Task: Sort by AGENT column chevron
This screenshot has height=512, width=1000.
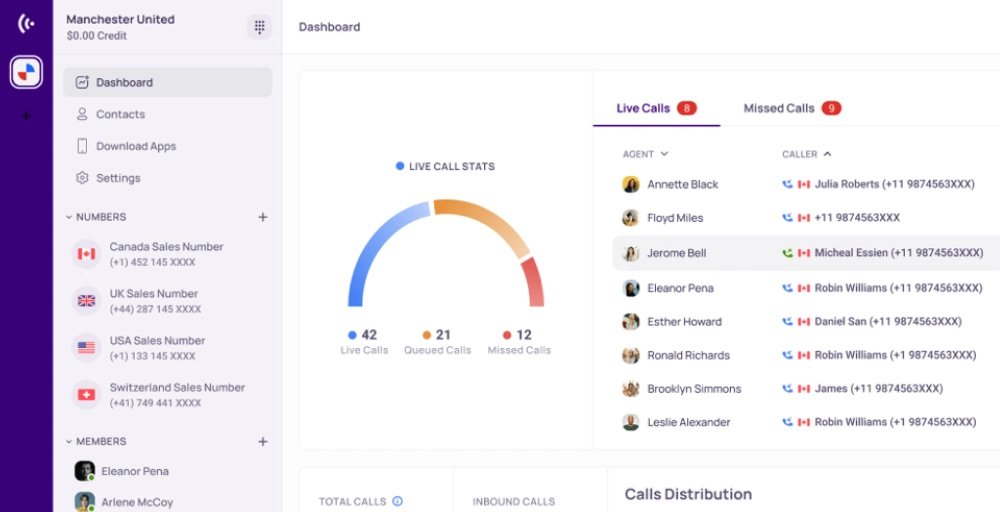Action: 664,154
